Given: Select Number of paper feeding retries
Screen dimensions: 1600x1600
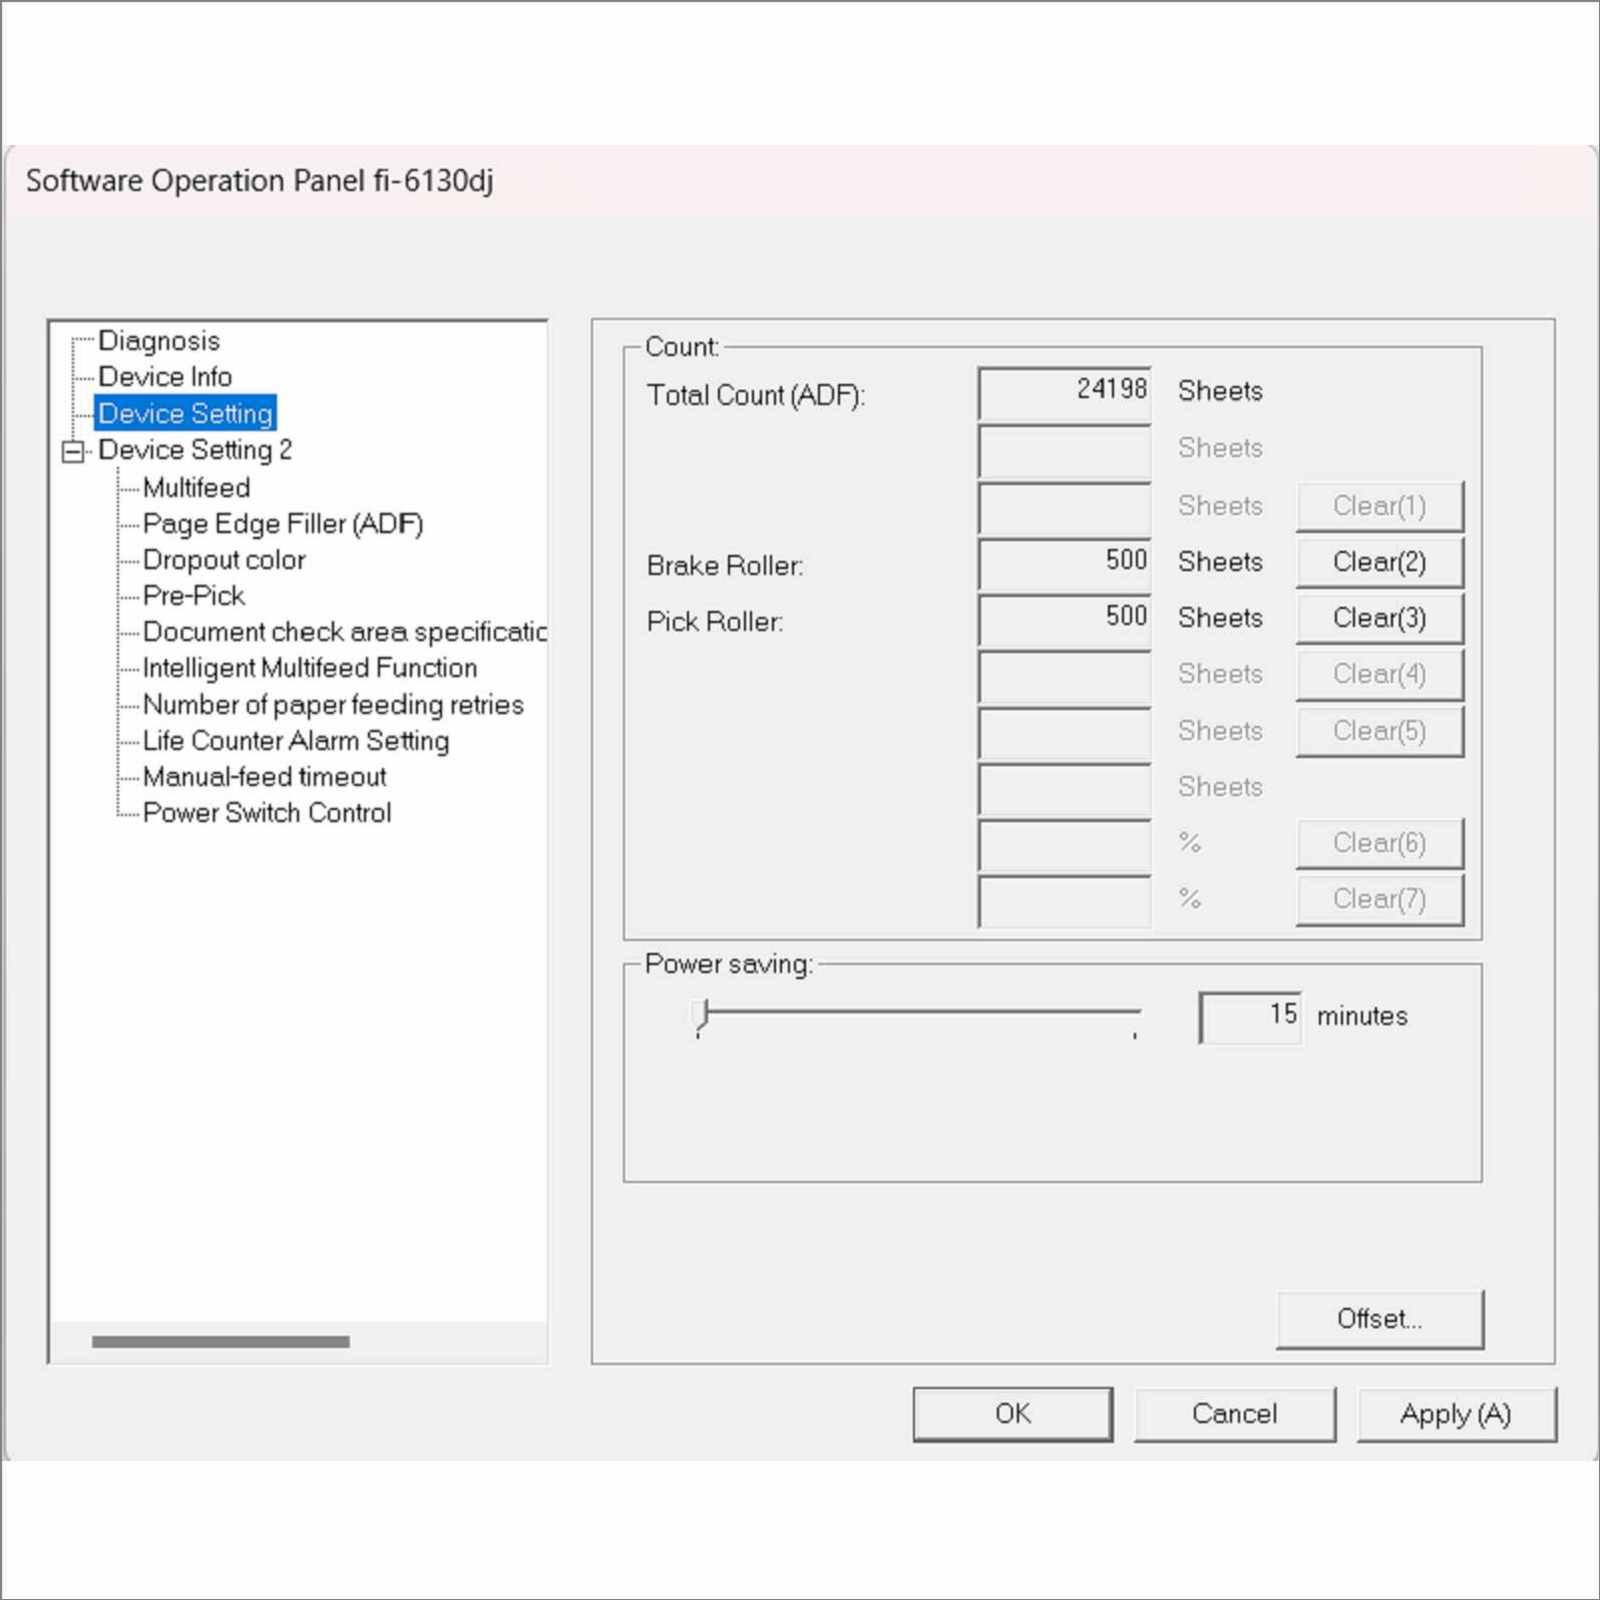Looking at the screenshot, I should click(333, 705).
